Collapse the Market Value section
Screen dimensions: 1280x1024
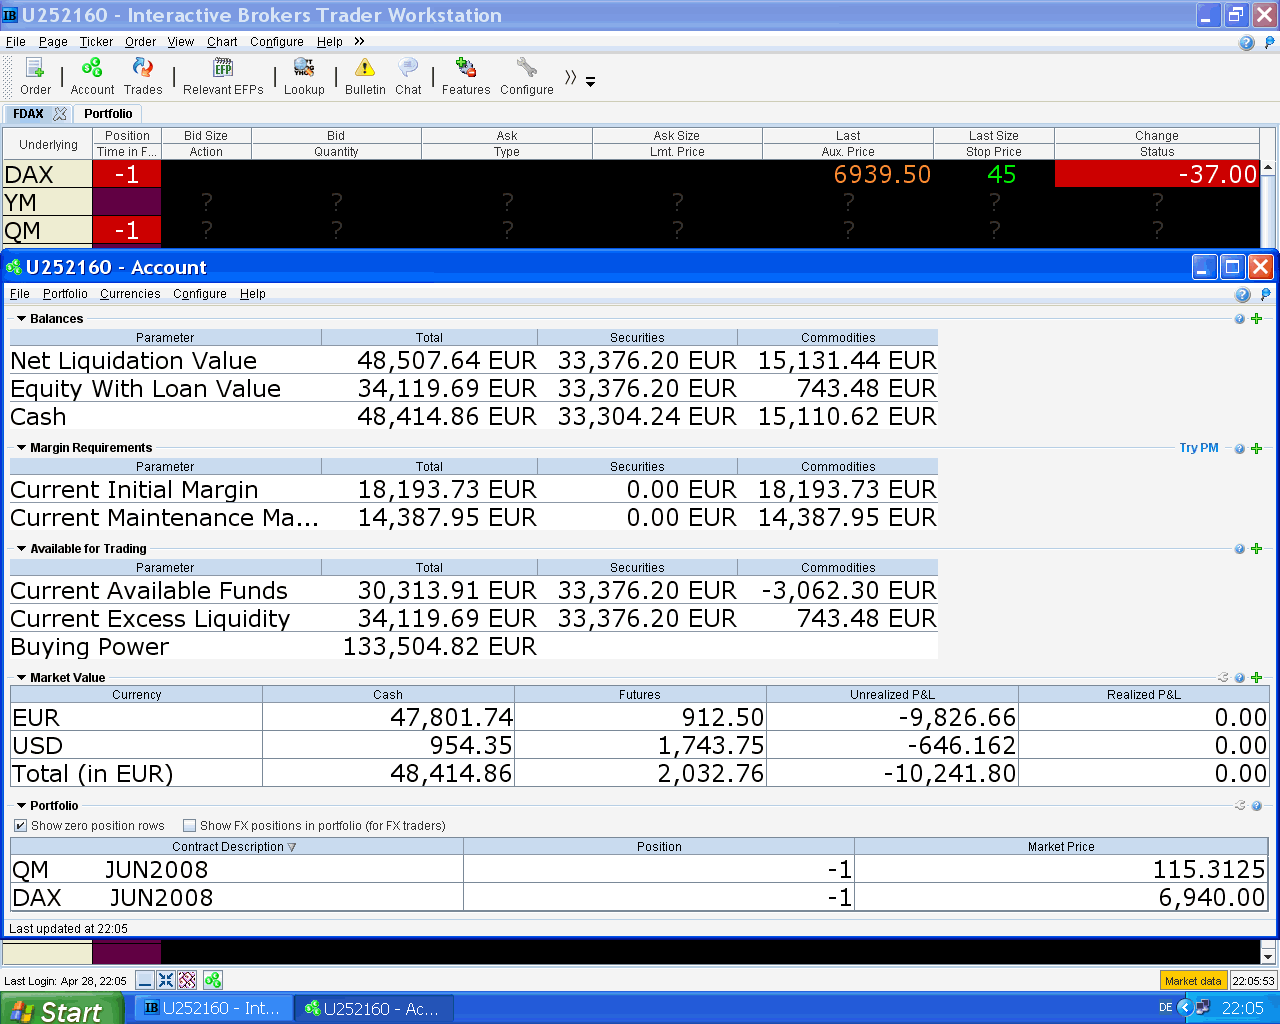click(21, 678)
